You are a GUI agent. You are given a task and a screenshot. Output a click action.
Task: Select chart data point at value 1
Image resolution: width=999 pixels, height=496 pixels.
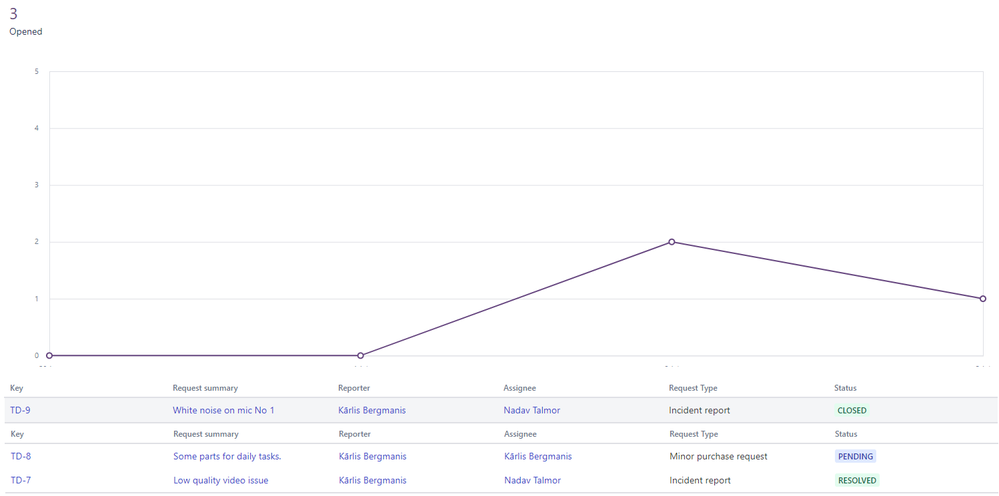[x=982, y=299]
